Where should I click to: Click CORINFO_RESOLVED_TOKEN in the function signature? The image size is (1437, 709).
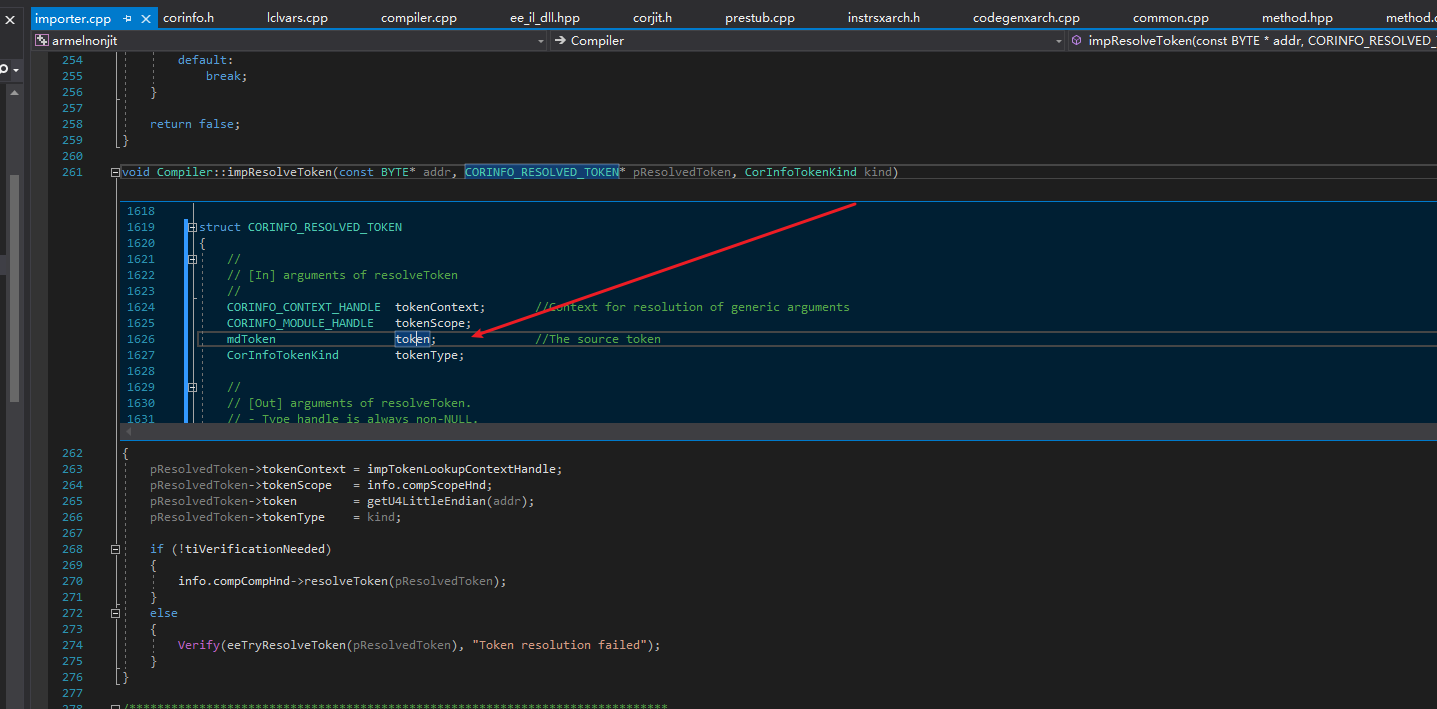541,172
